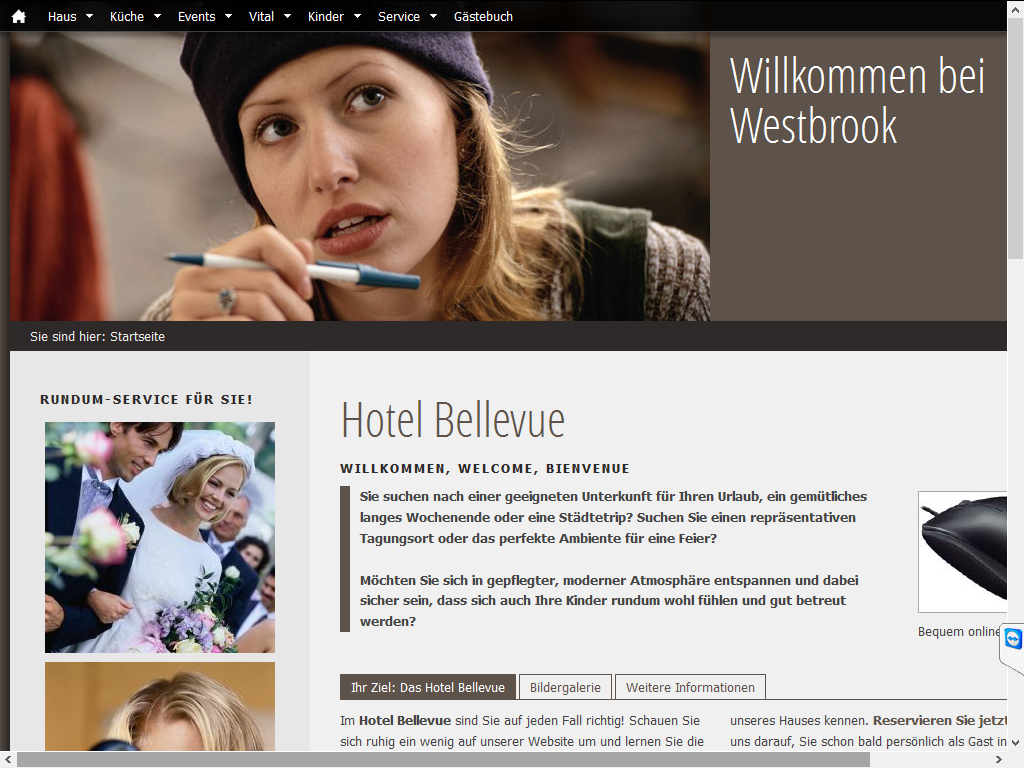Open the Service menu item
Viewport: 1024px width, 768px height.
tap(399, 16)
